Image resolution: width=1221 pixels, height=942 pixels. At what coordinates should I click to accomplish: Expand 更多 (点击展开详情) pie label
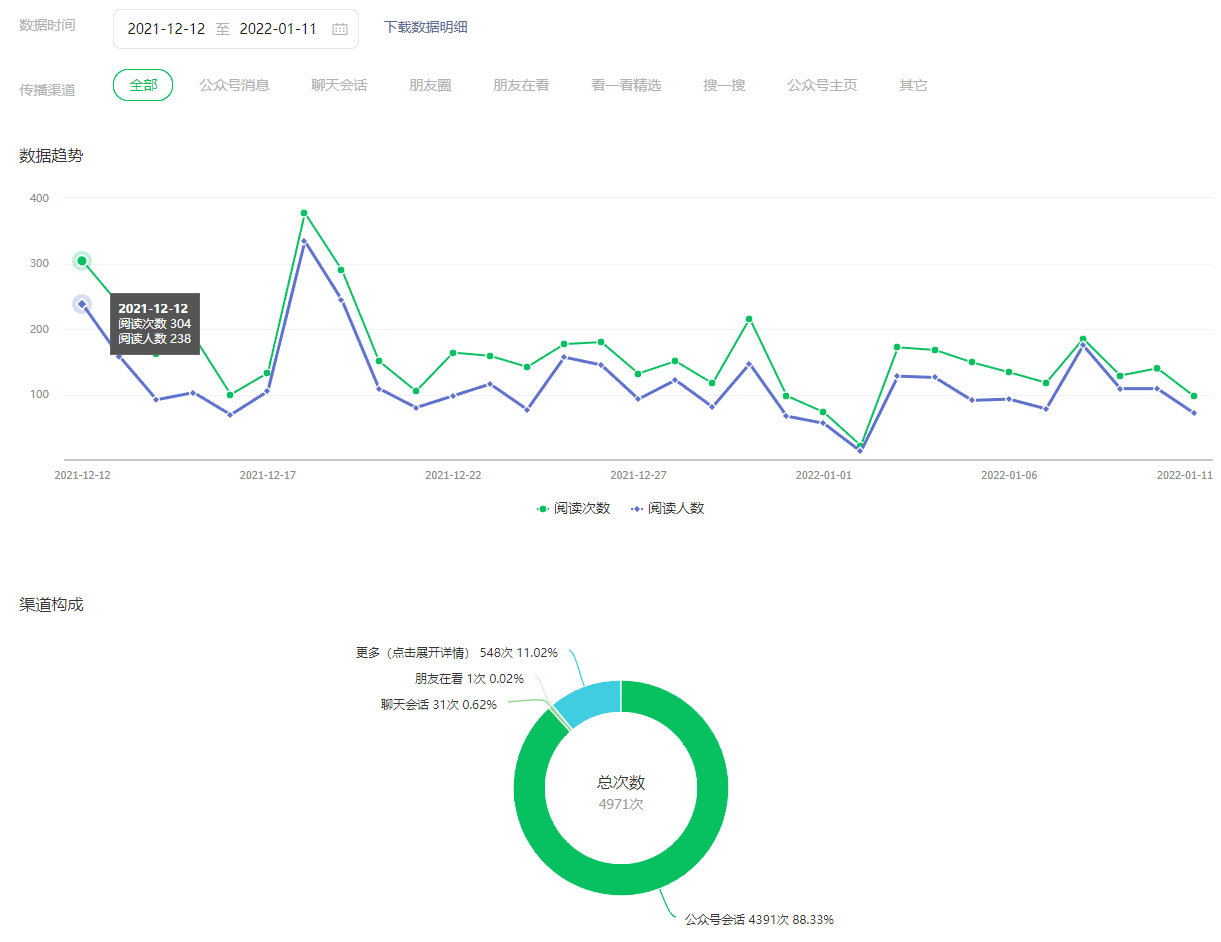pyautogui.click(x=456, y=653)
